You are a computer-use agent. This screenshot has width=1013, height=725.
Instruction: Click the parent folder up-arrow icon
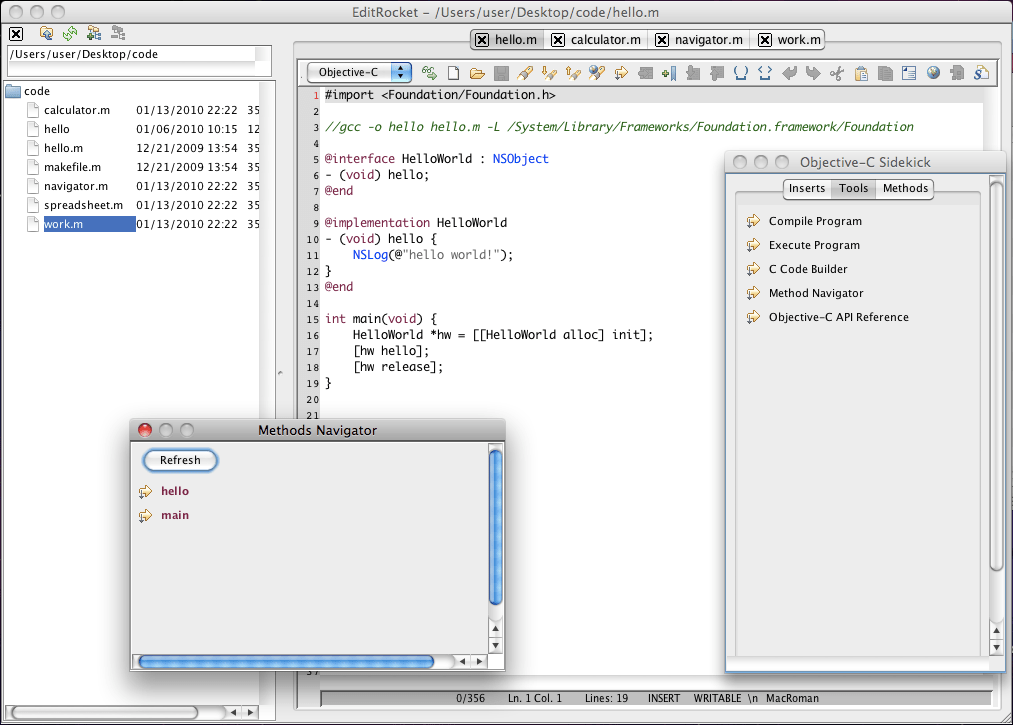[x=46, y=33]
